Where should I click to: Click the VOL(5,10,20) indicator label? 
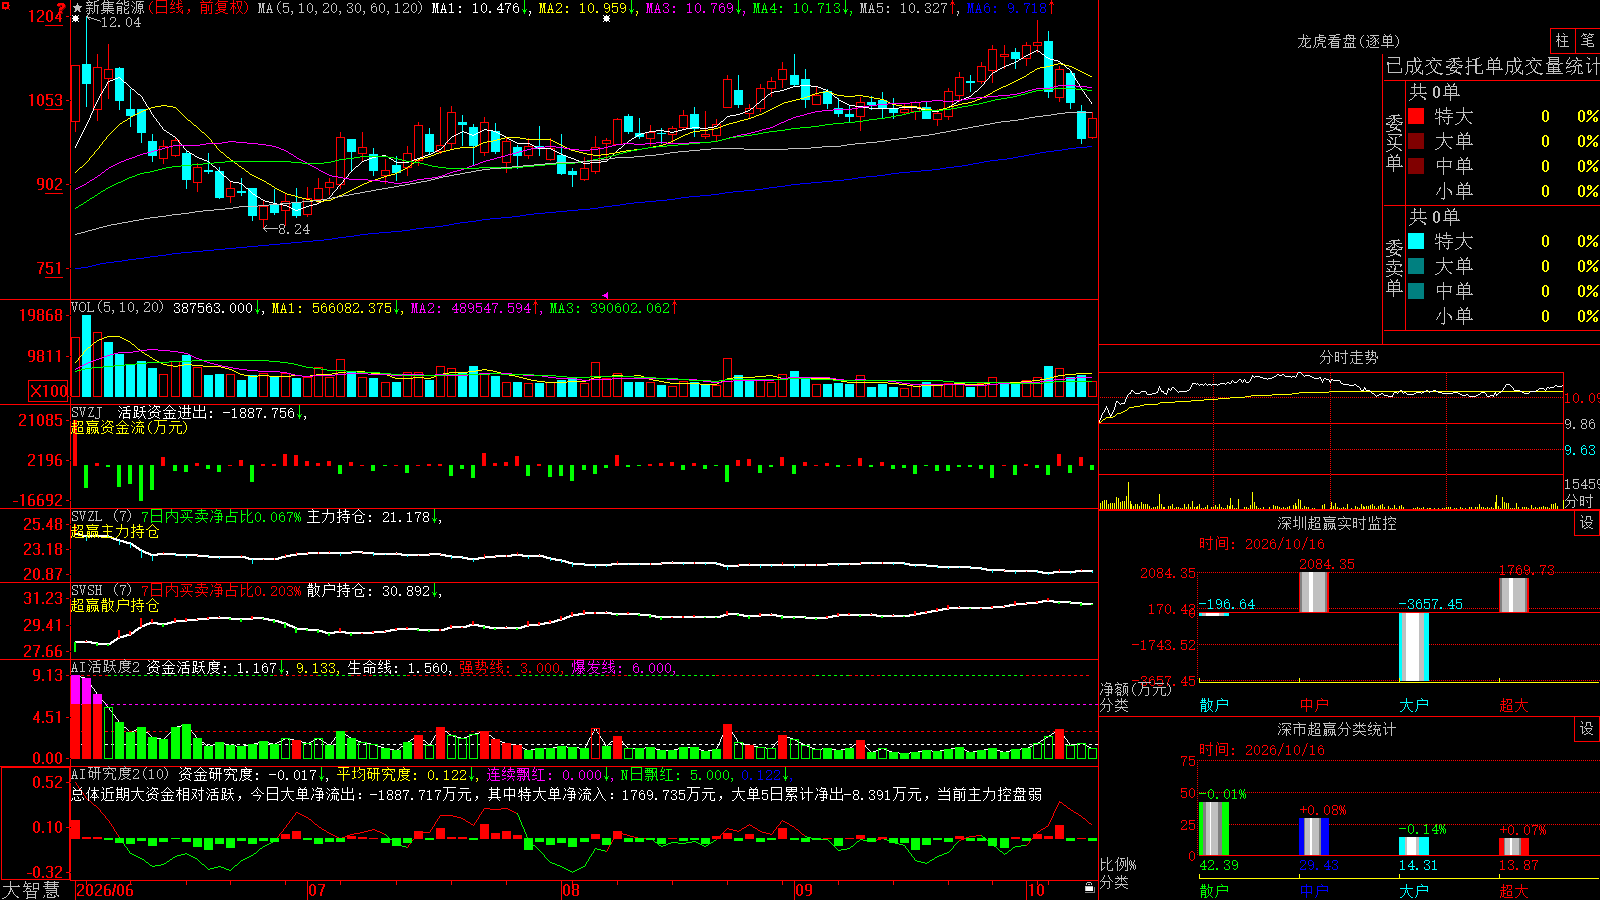[x=117, y=308]
